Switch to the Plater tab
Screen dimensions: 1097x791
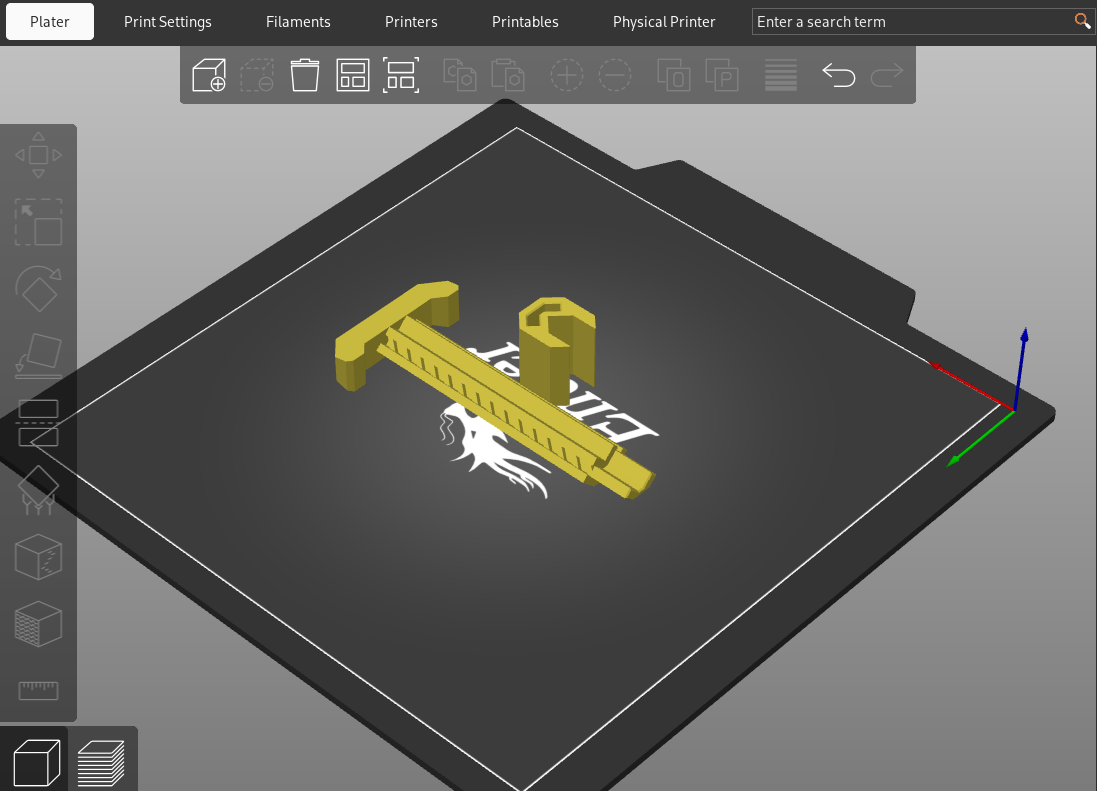(50, 22)
